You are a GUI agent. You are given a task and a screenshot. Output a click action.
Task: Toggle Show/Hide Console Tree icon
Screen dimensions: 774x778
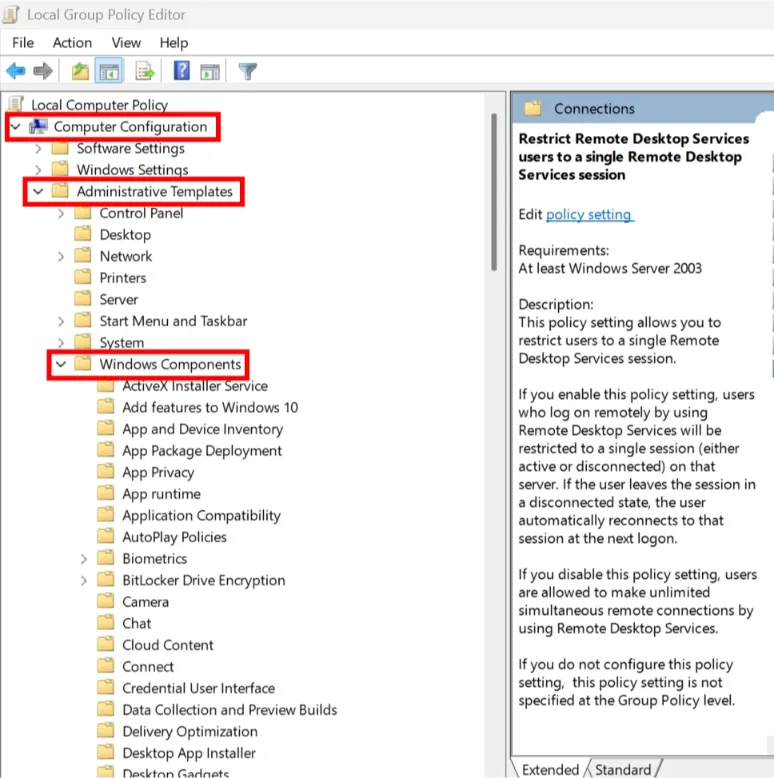click(x=109, y=71)
